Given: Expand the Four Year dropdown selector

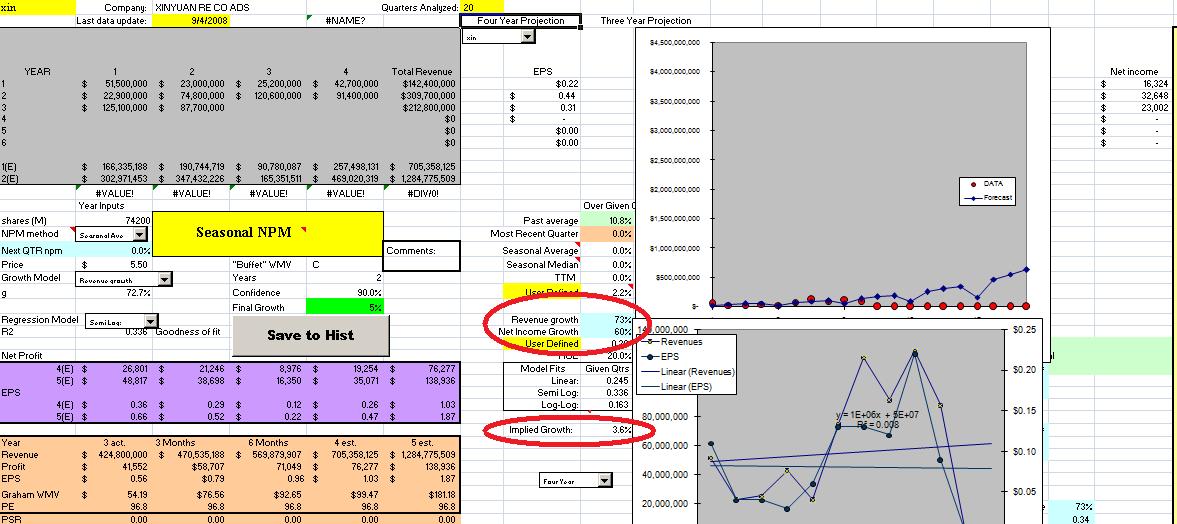Looking at the screenshot, I should [604, 481].
